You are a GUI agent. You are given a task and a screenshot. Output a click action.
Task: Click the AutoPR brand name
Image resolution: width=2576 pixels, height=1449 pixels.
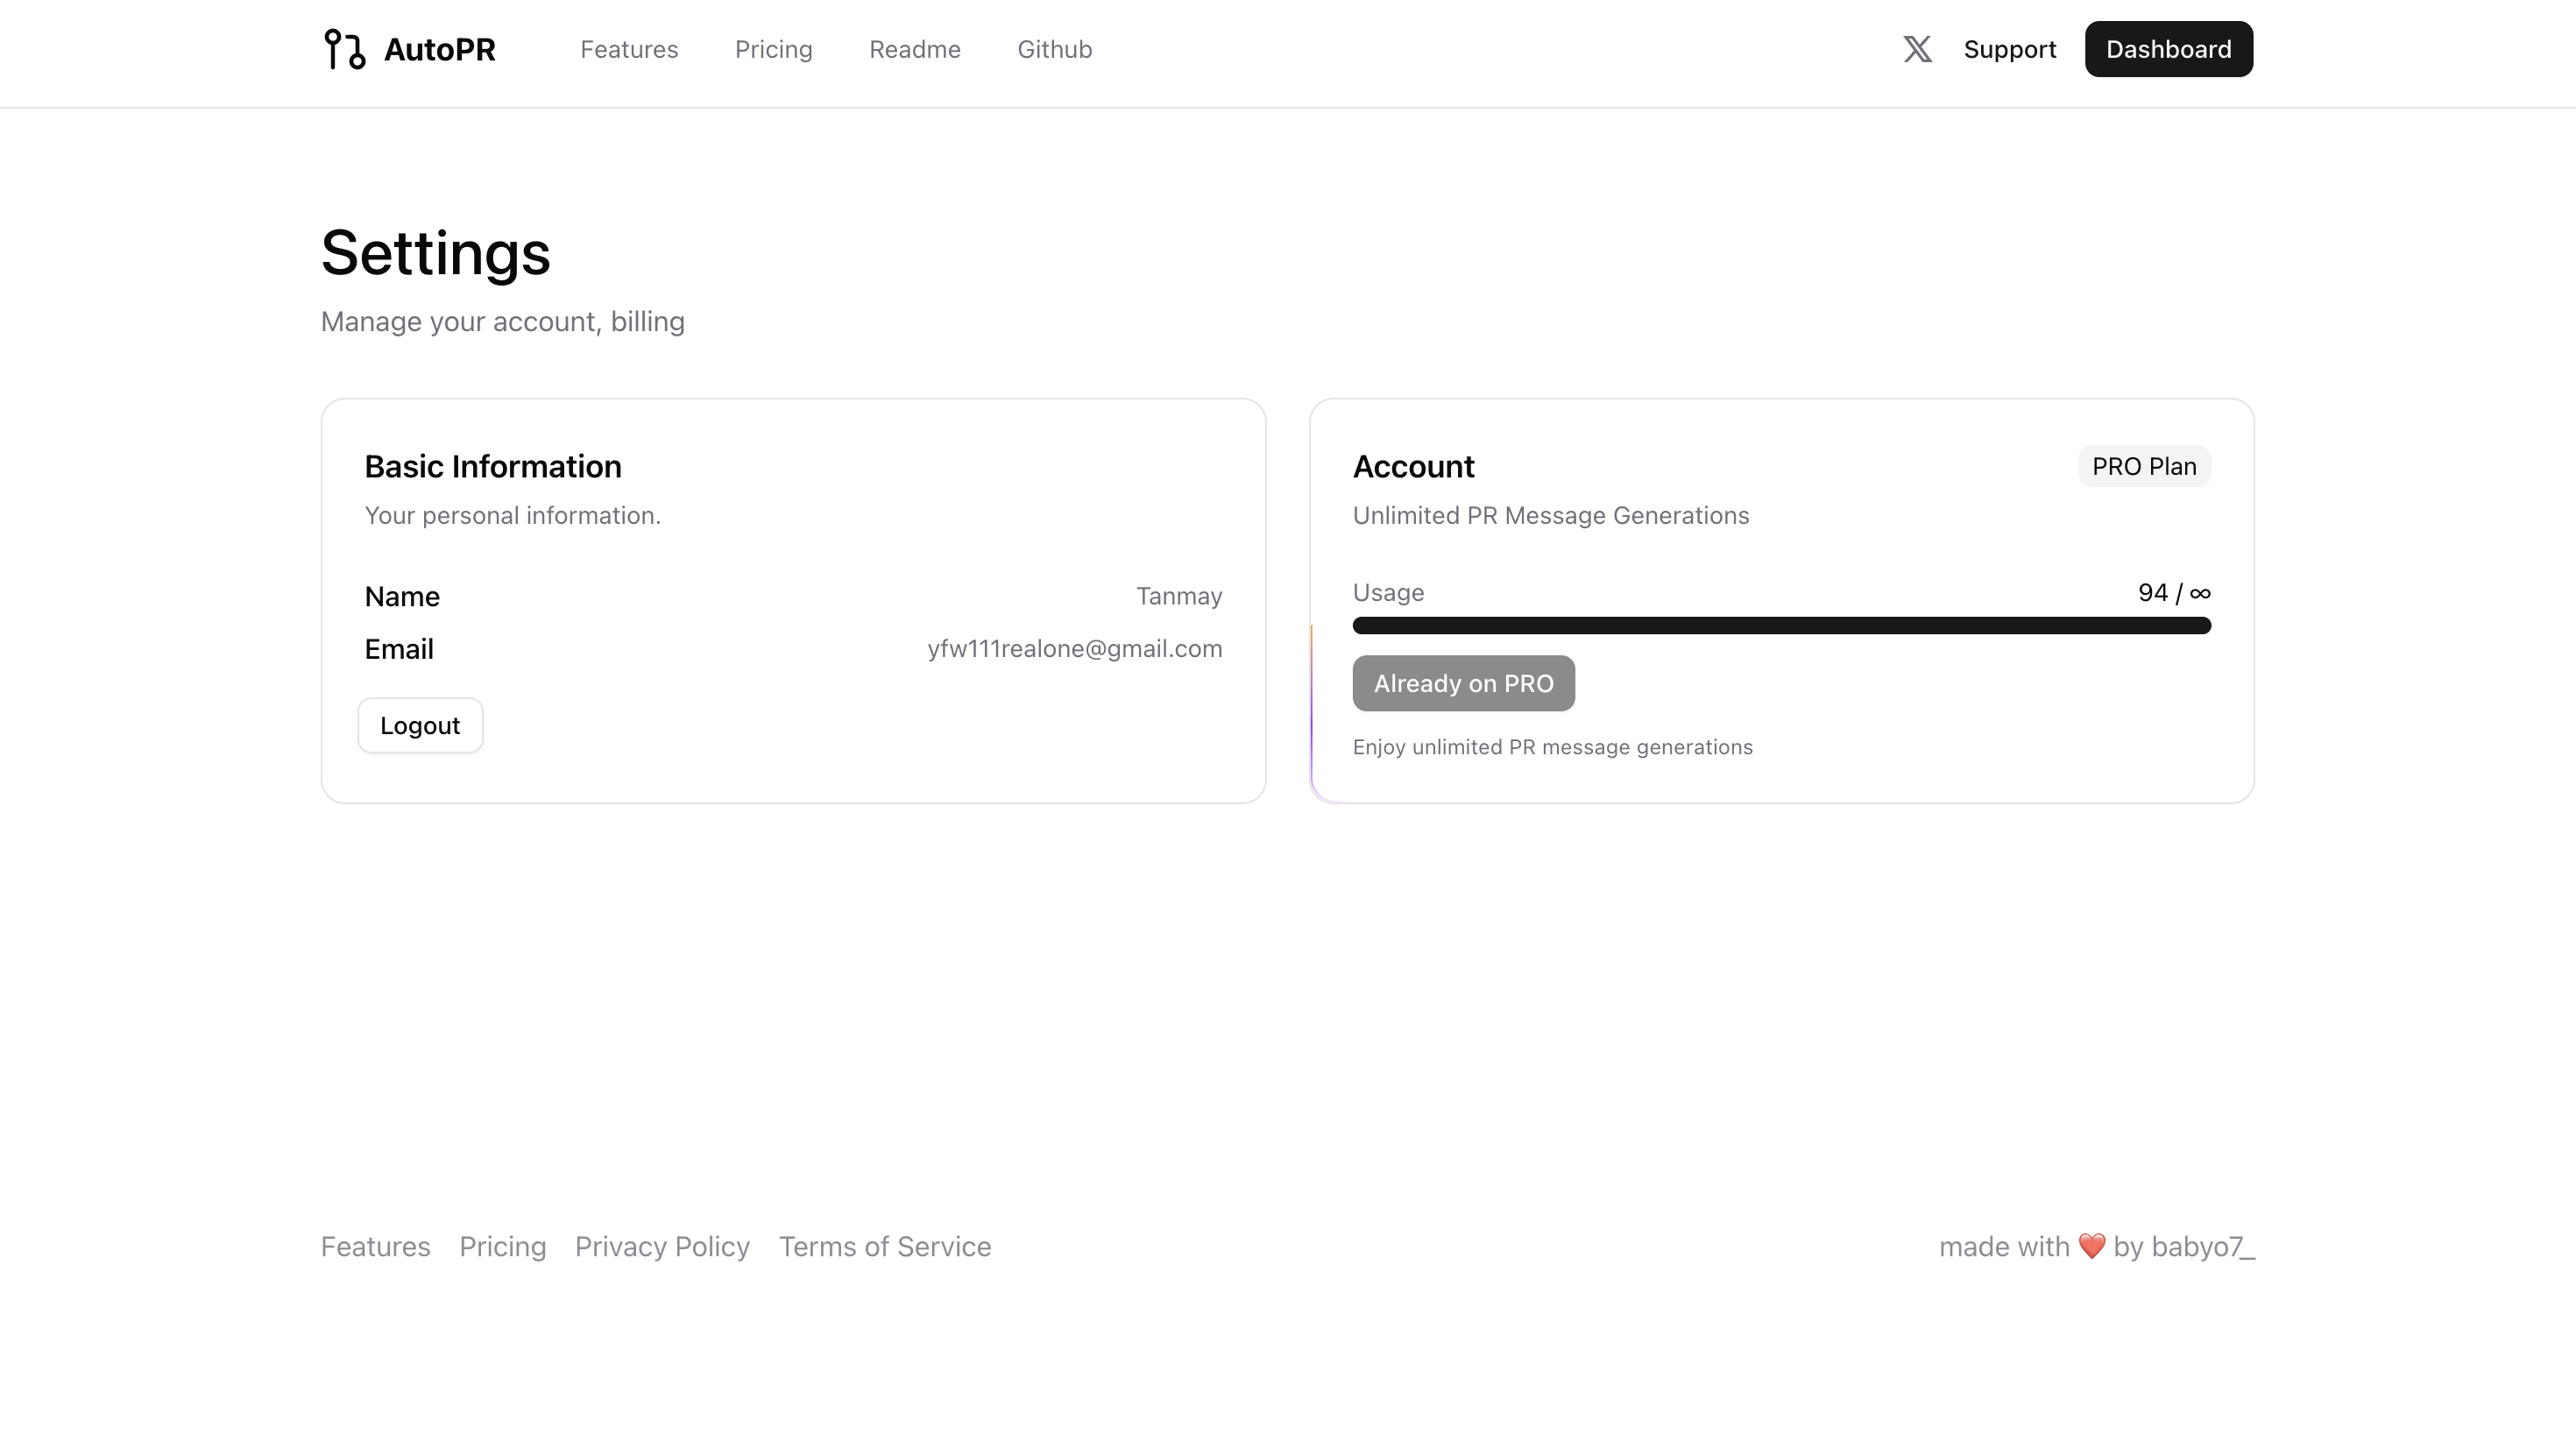pos(440,49)
